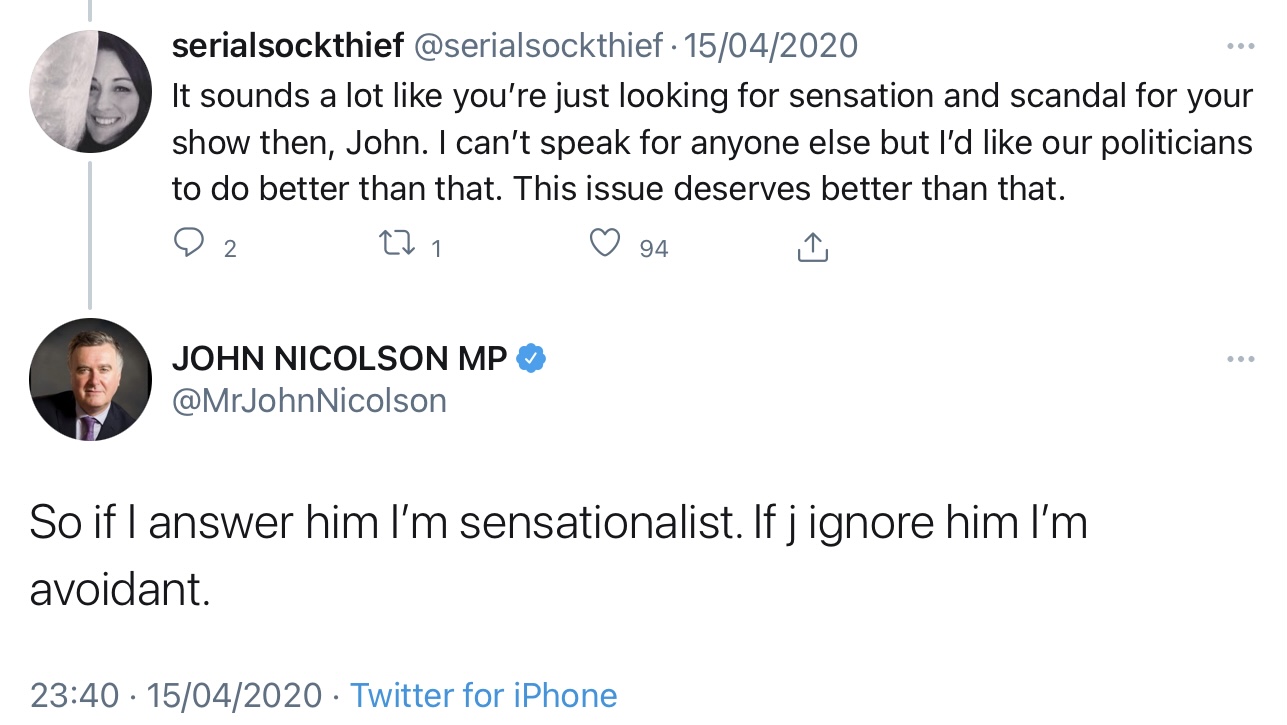Like serialsockthief's tweet
This screenshot has height=725, width=1287.
pos(605,243)
